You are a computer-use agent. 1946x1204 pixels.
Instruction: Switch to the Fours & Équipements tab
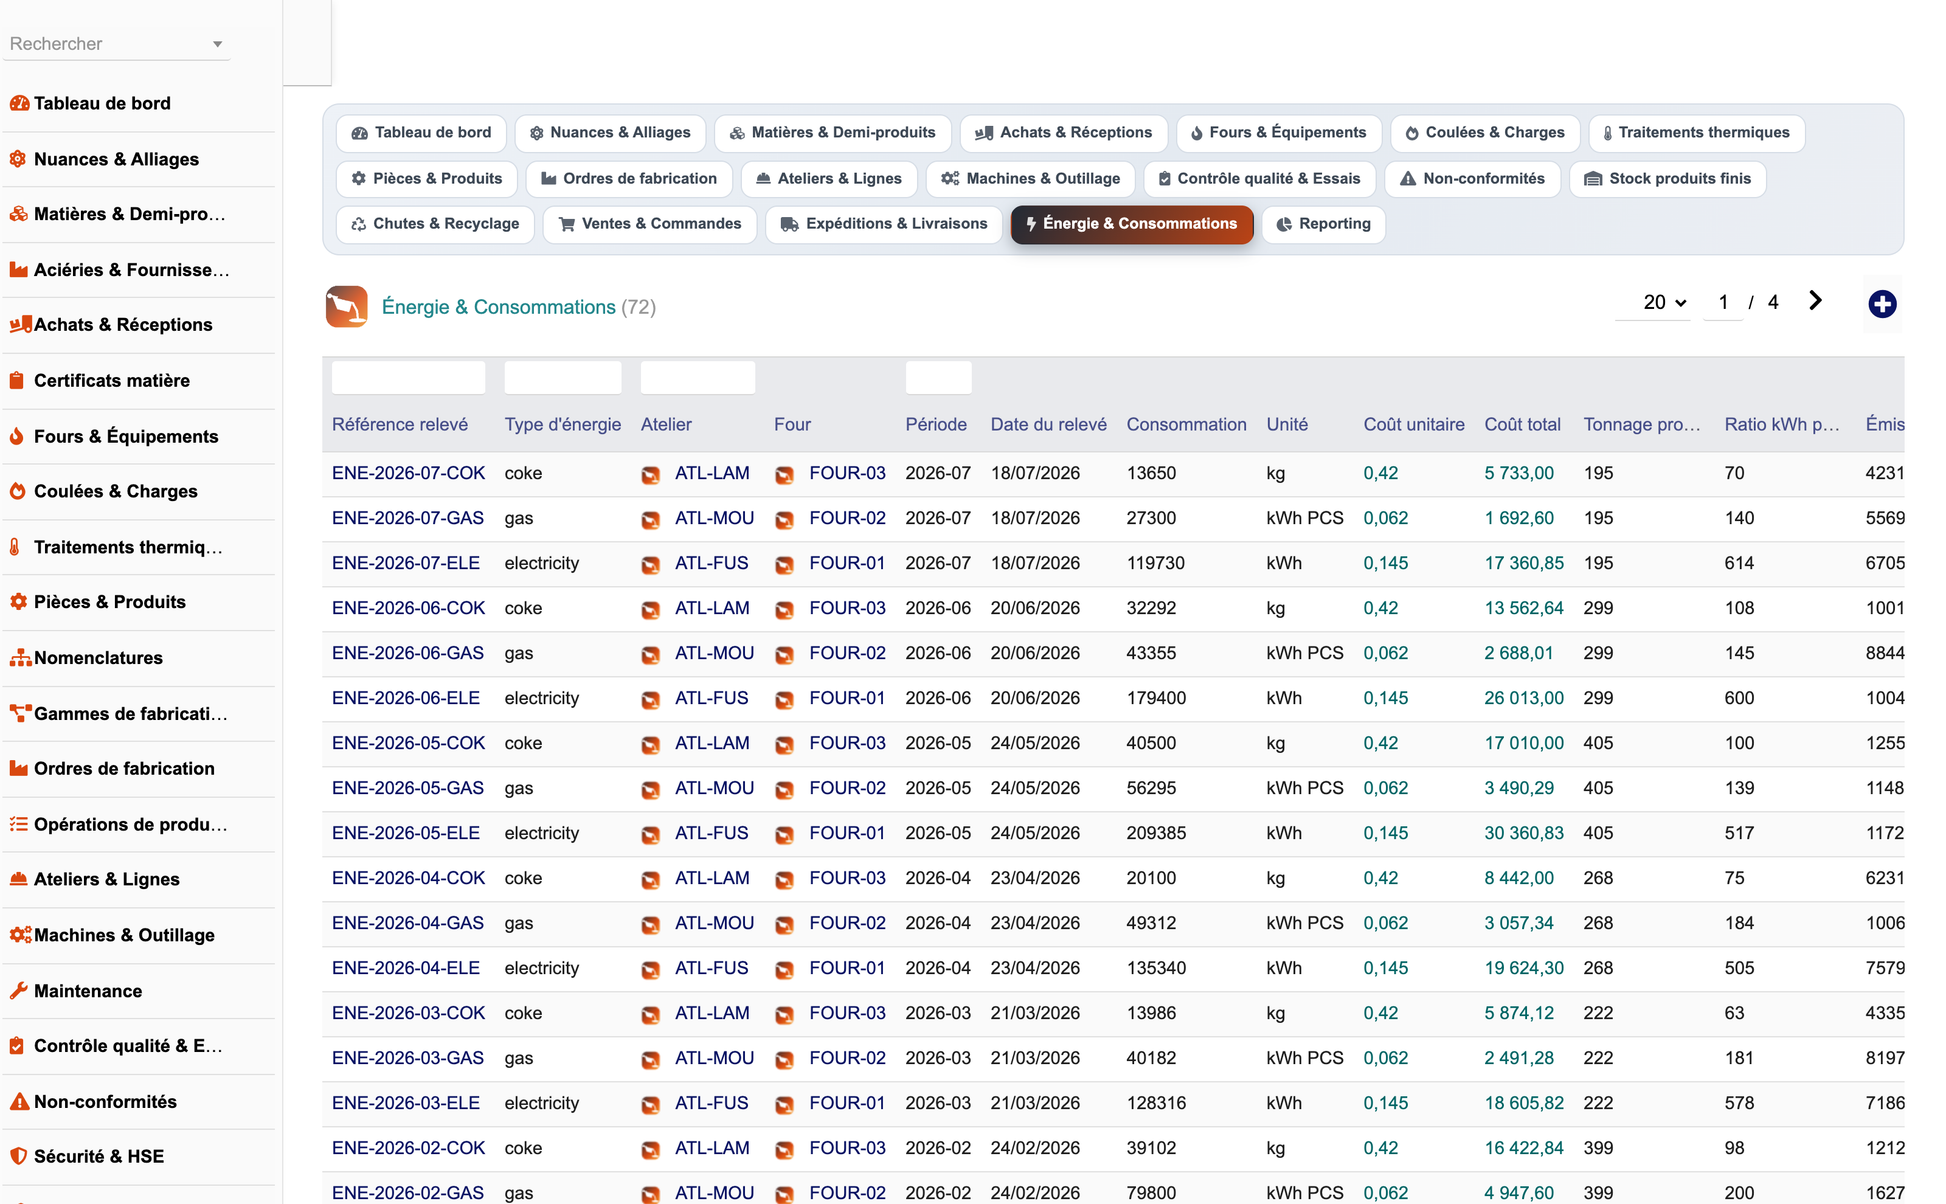point(1278,133)
